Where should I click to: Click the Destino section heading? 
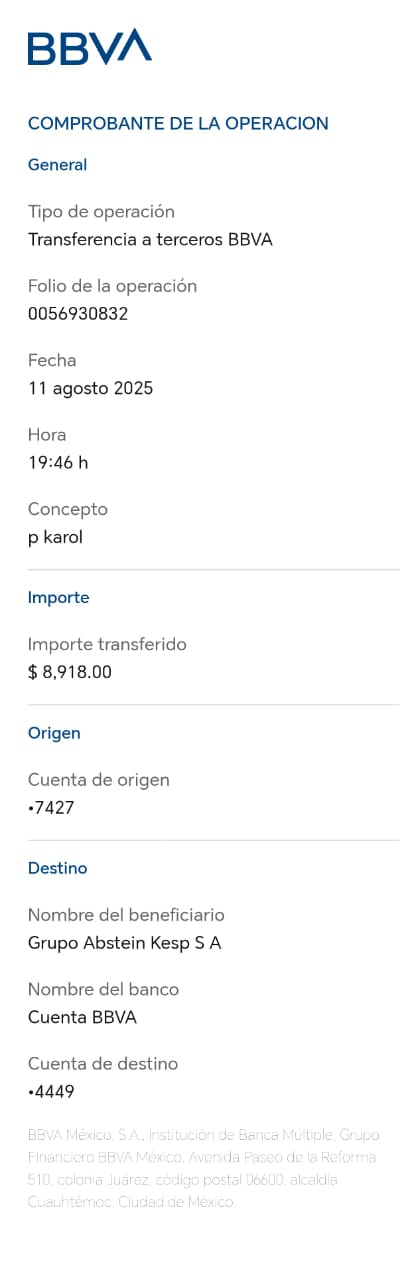(57, 868)
